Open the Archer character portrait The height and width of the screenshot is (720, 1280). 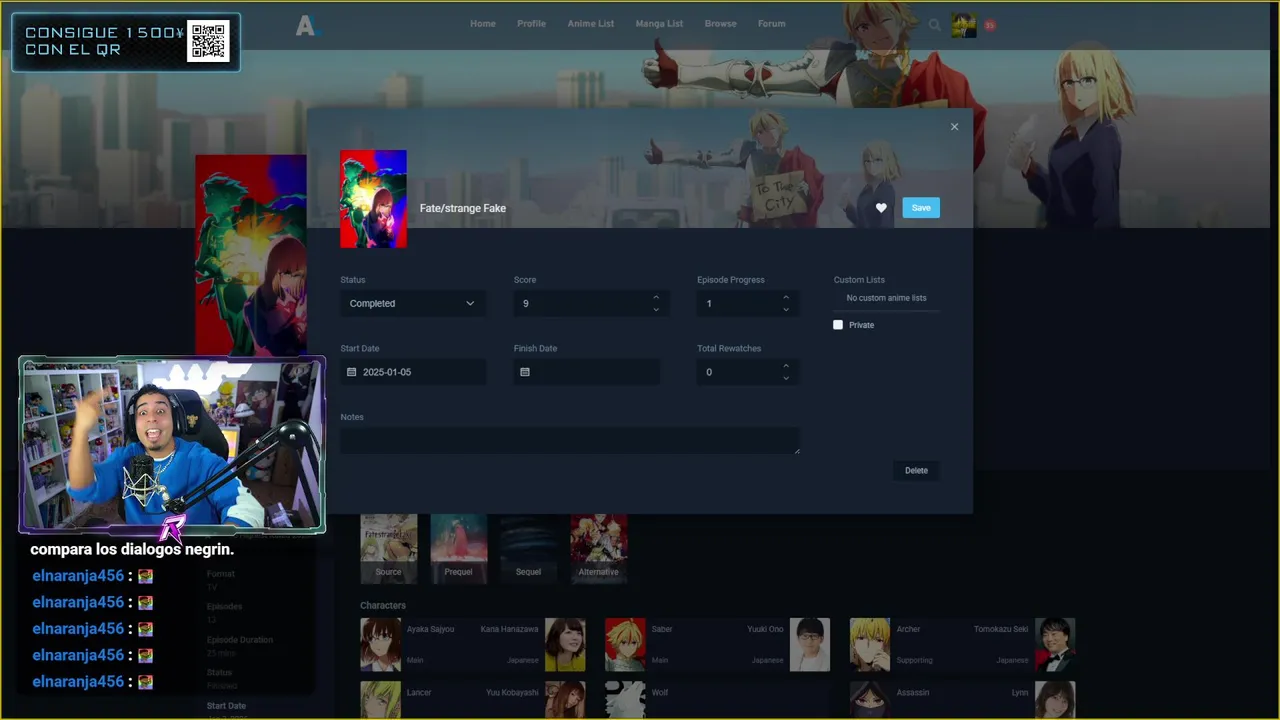tap(870, 644)
